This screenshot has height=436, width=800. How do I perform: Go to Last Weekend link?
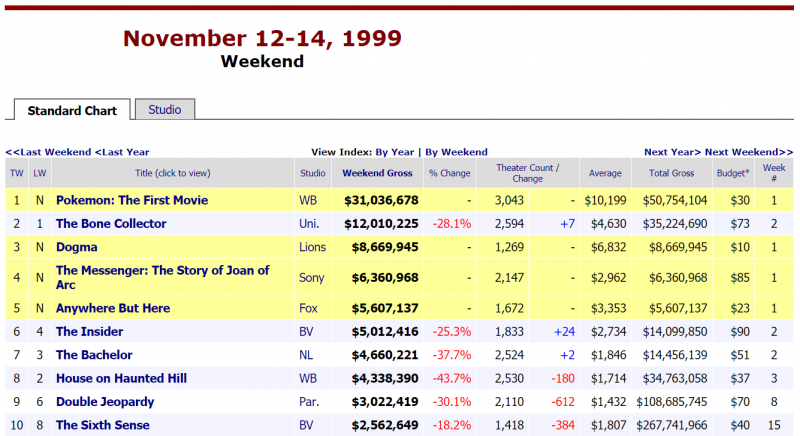pos(48,152)
